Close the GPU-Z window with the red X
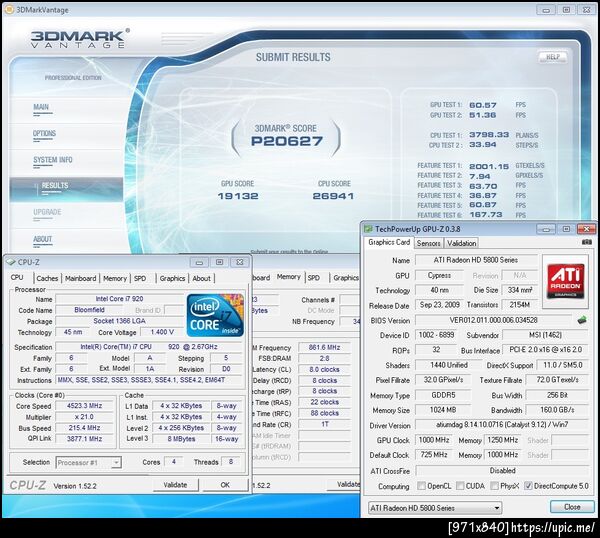This screenshot has height=538, width=600. coord(586,229)
